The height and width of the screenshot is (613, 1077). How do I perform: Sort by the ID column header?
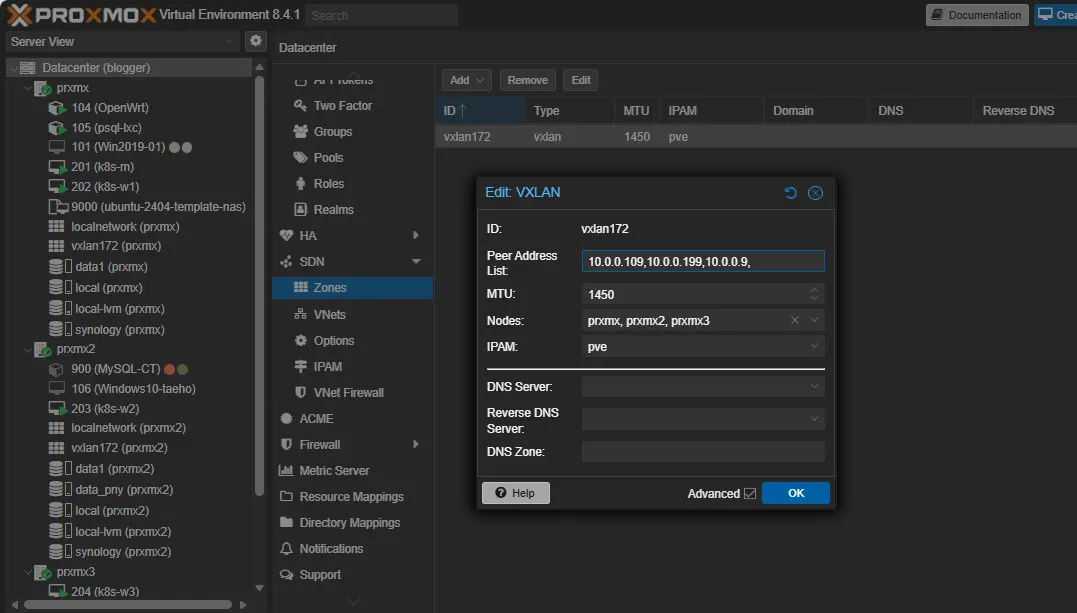point(479,111)
